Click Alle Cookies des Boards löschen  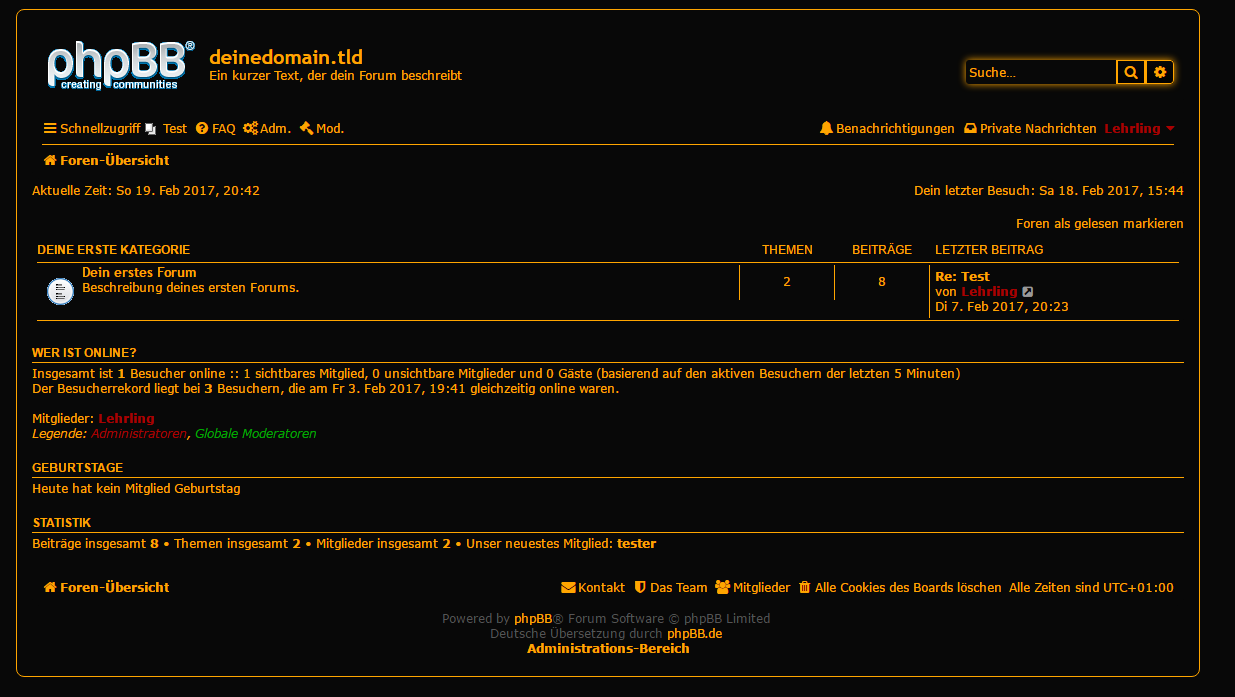(x=900, y=588)
